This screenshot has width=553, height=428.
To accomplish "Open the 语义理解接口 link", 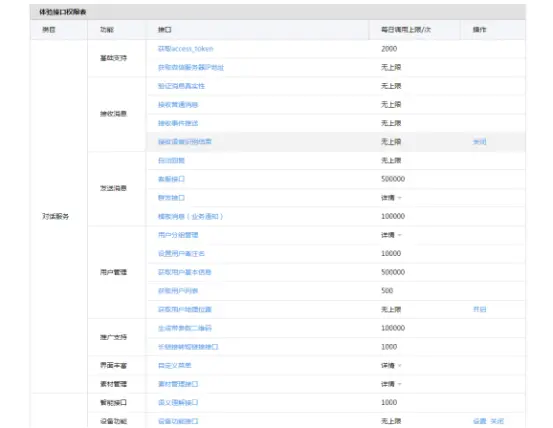I will pos(178,403).
